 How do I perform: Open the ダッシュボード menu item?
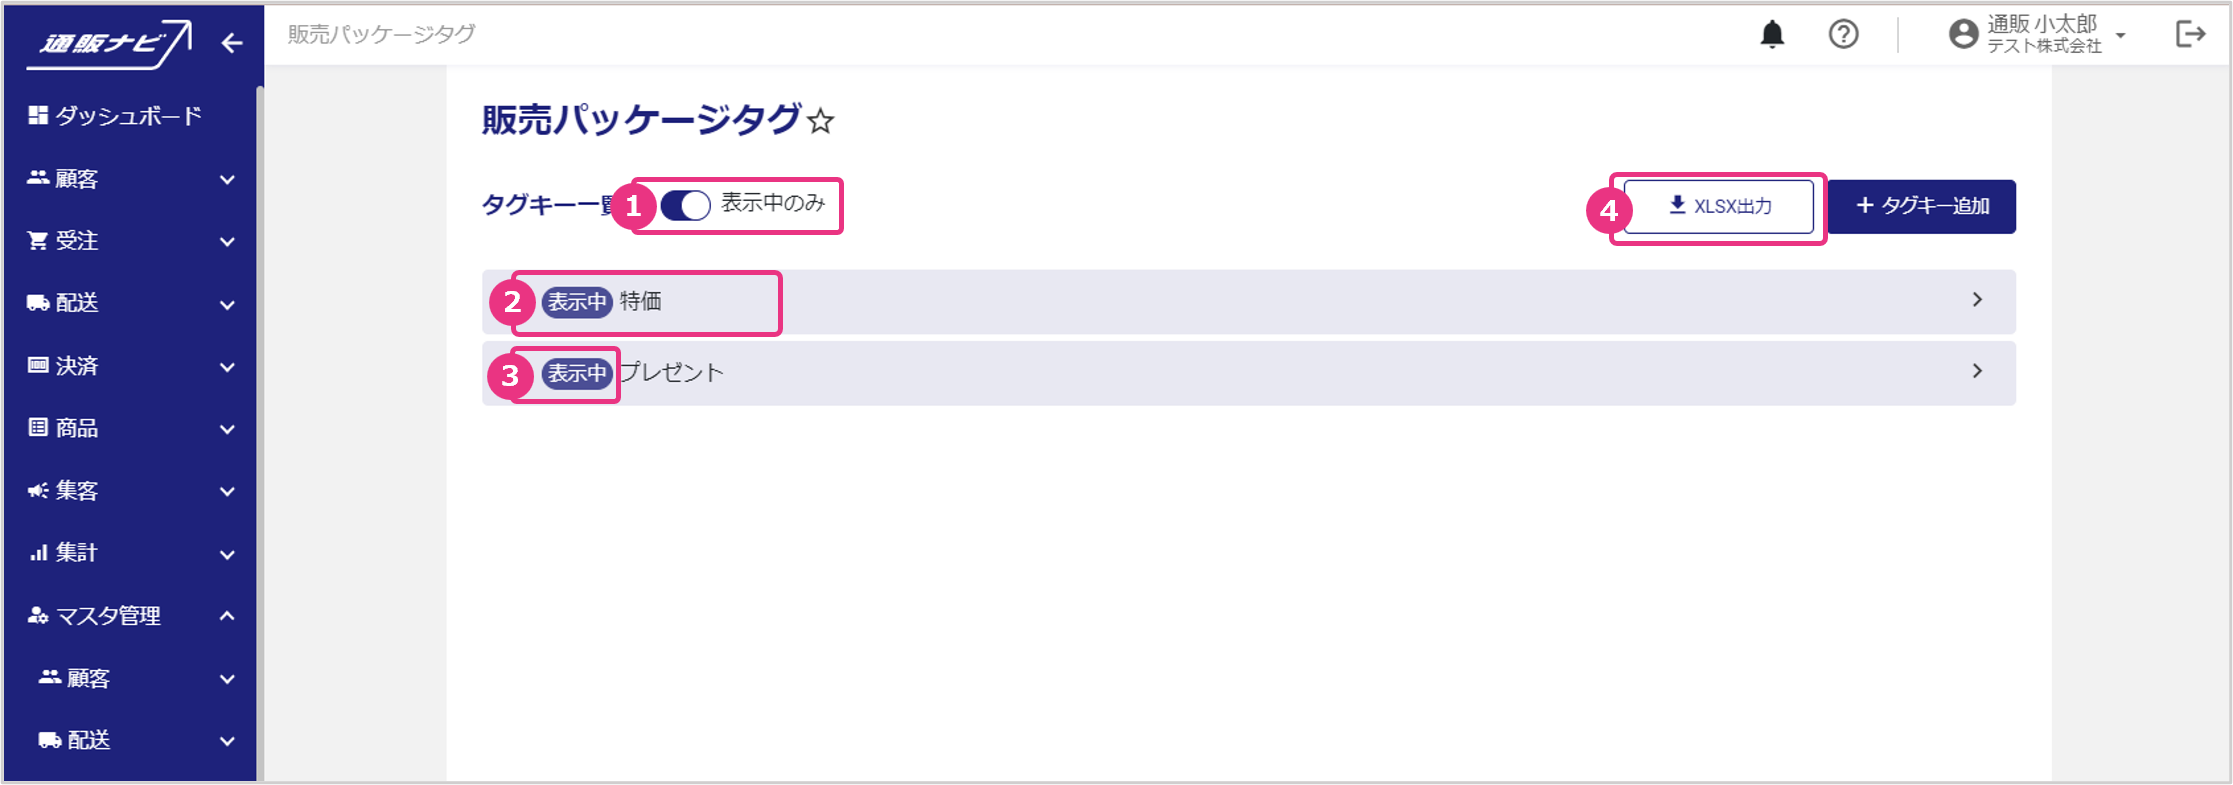click(x=128, y=116)
